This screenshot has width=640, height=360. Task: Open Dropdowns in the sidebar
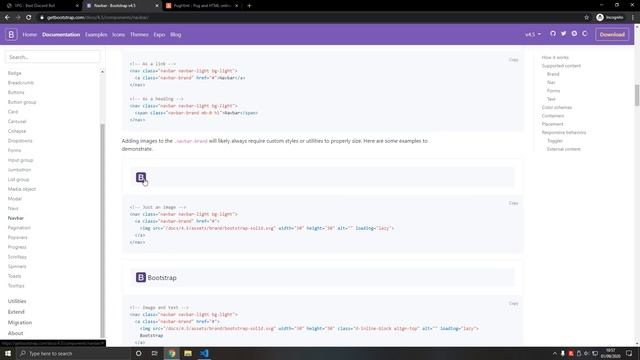tap(20, 141)
